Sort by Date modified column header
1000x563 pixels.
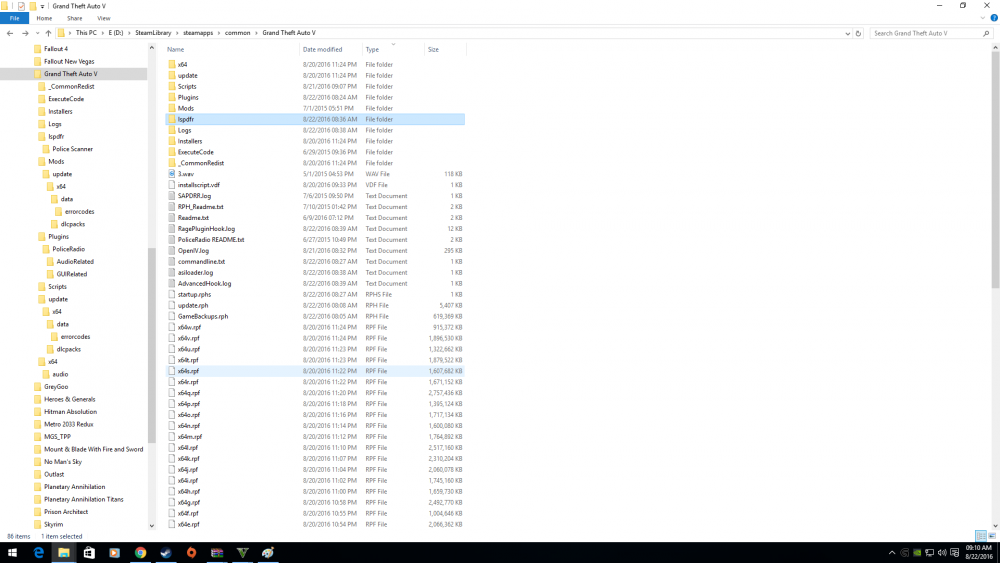tap(323, 50)
